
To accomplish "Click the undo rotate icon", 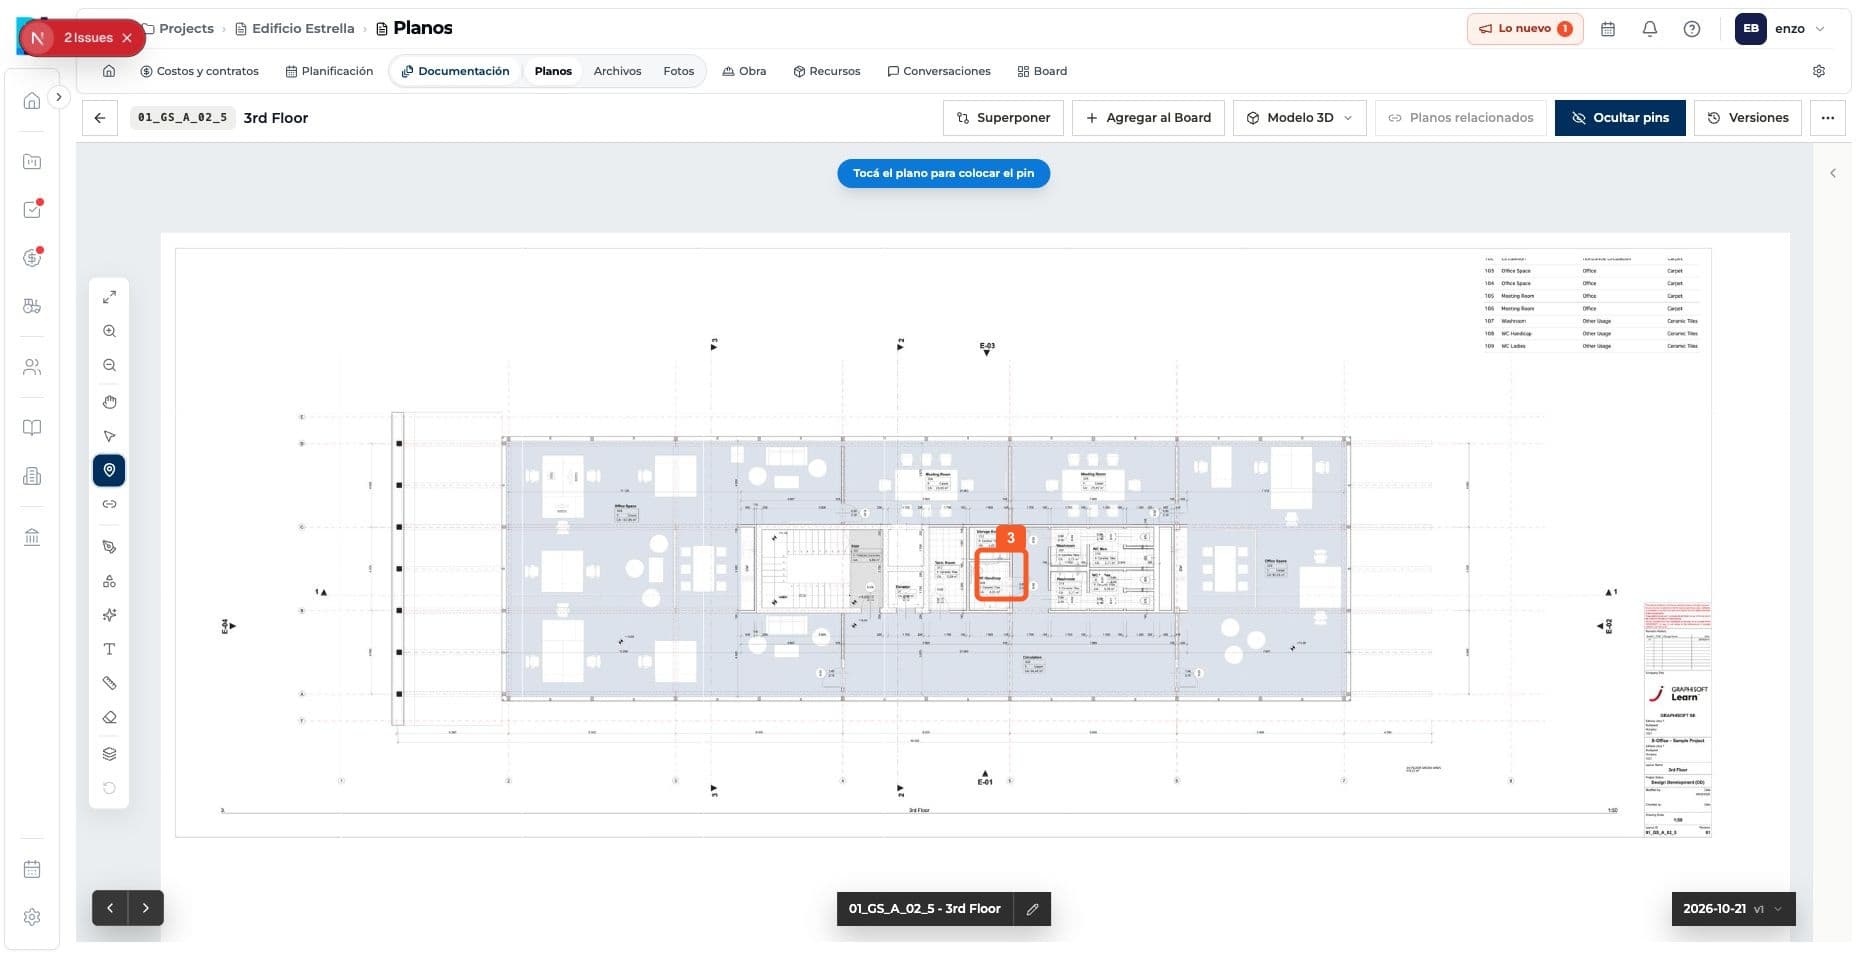I will coord(109,788).
